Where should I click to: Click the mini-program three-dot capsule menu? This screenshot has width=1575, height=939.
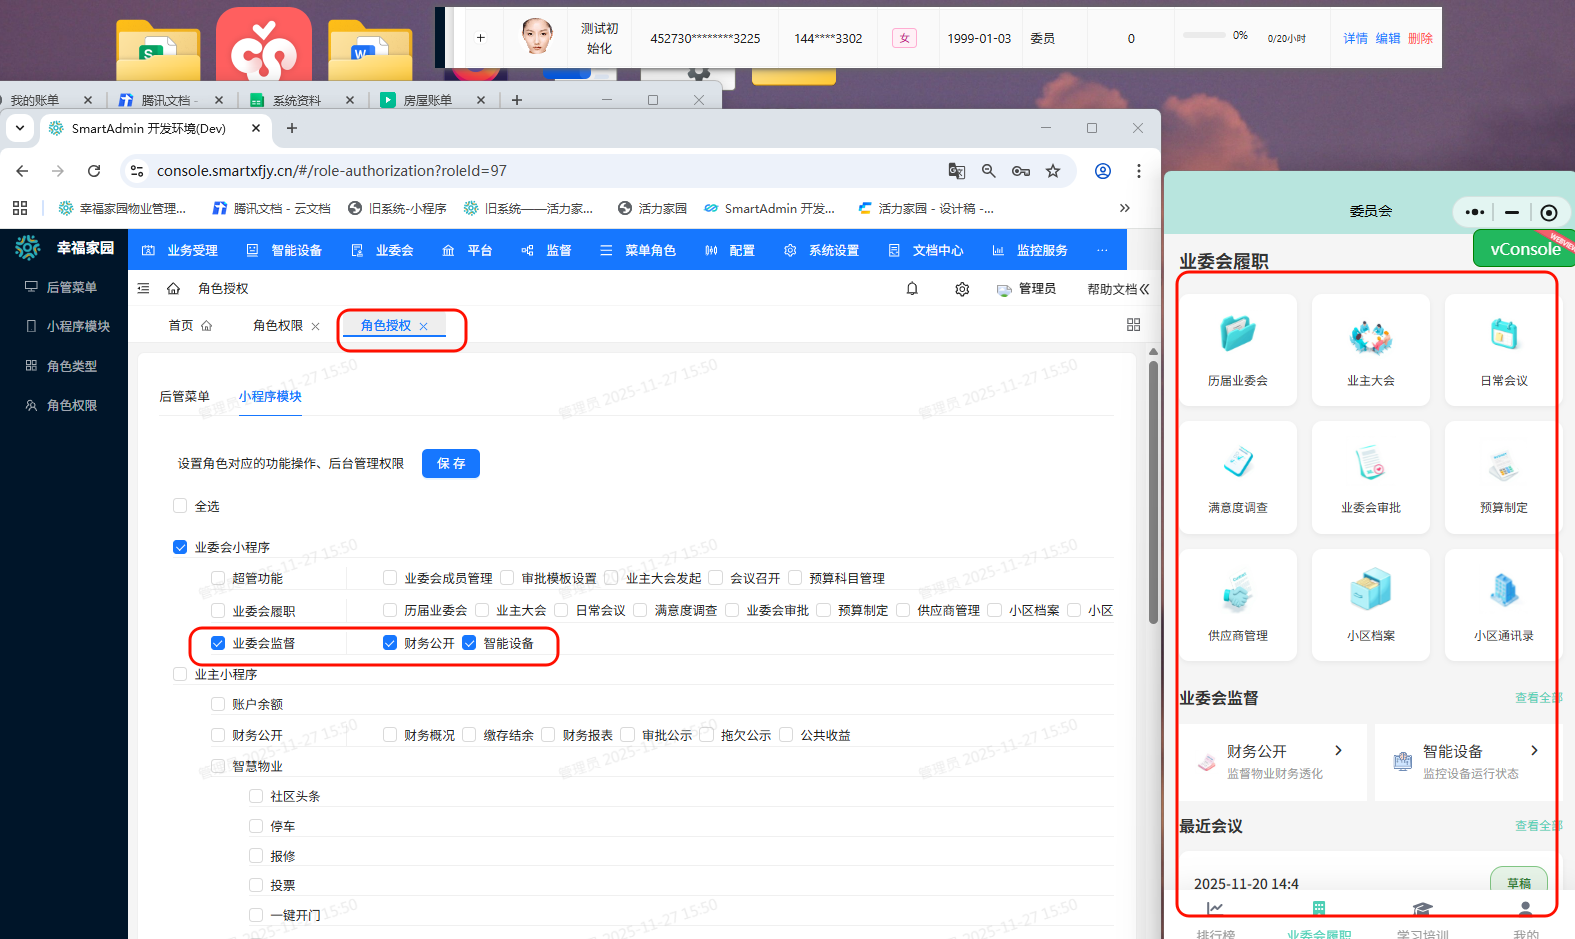tap(1474, 212)
